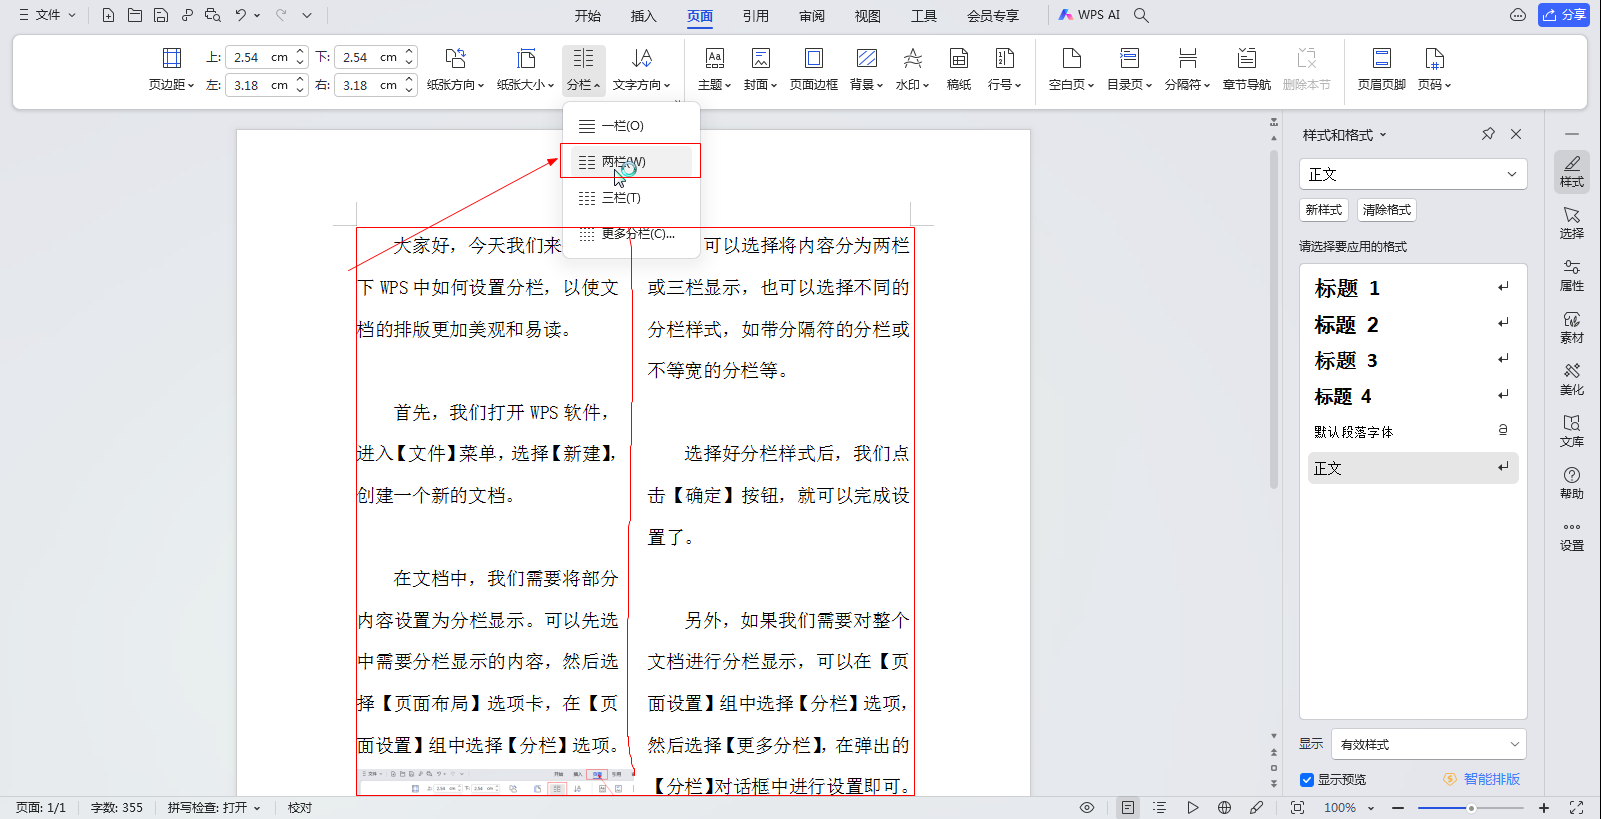Open the breaks (分隔符) tool
Image resolution: width=1601 pixels, height=819 pixels.
point(1187,69)
